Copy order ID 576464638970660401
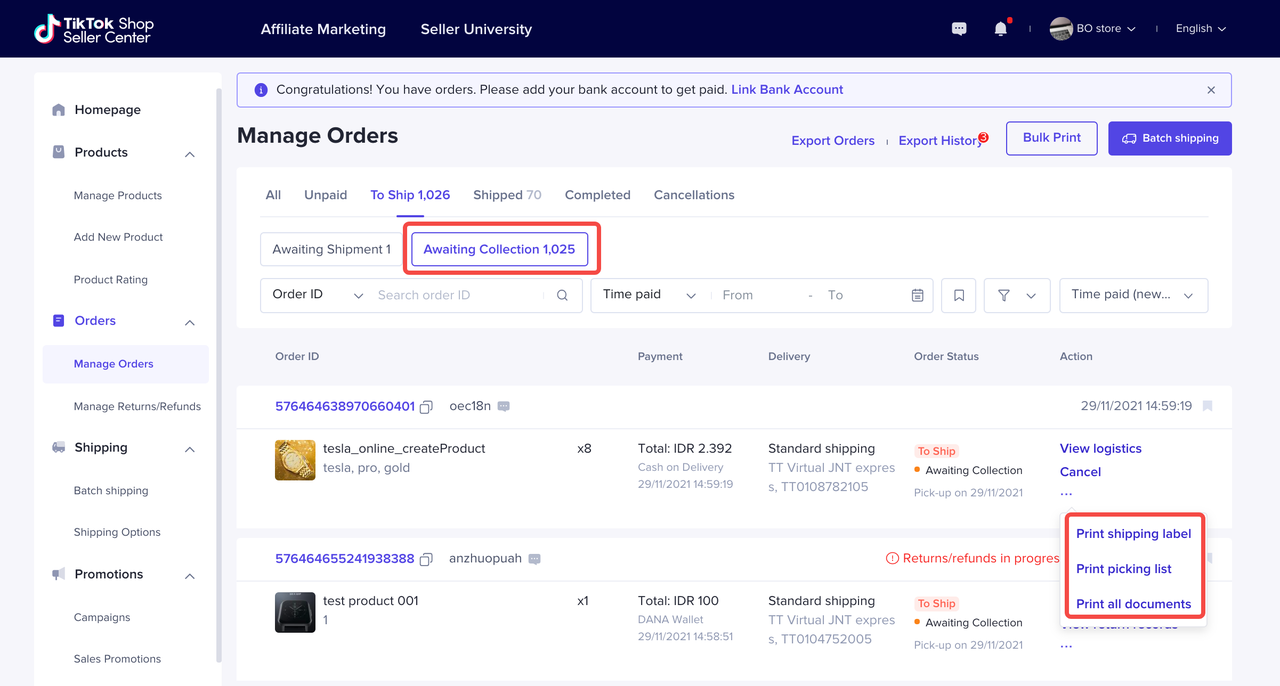The width and height of the screenshot is (1280, 686). [x=426, y=407]
